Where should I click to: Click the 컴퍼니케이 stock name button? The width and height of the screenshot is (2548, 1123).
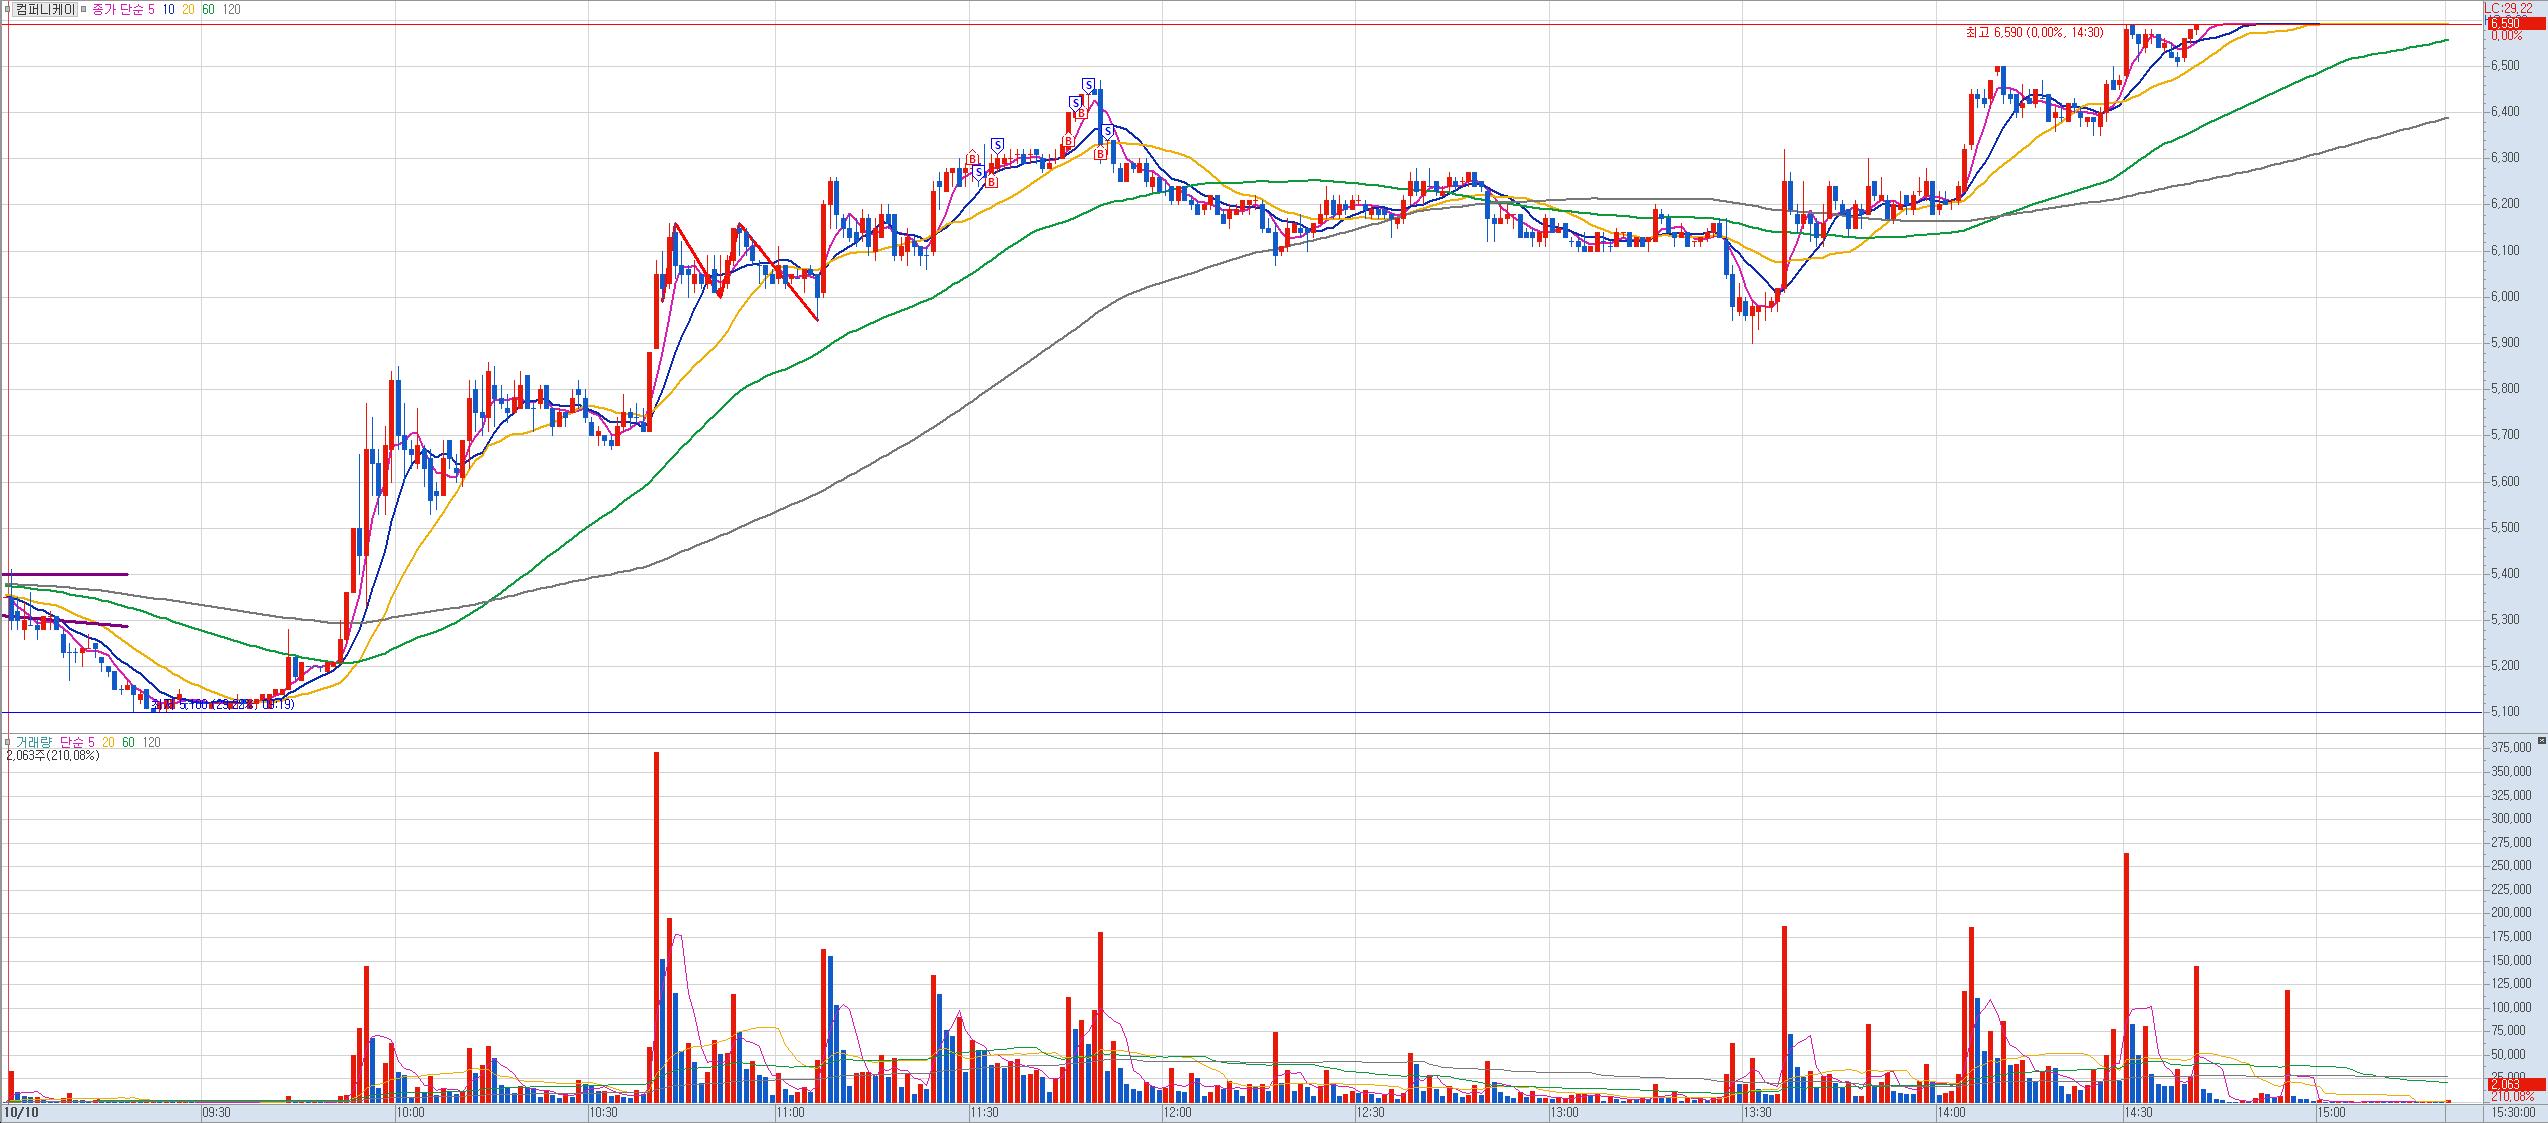[x=45, y=9]
